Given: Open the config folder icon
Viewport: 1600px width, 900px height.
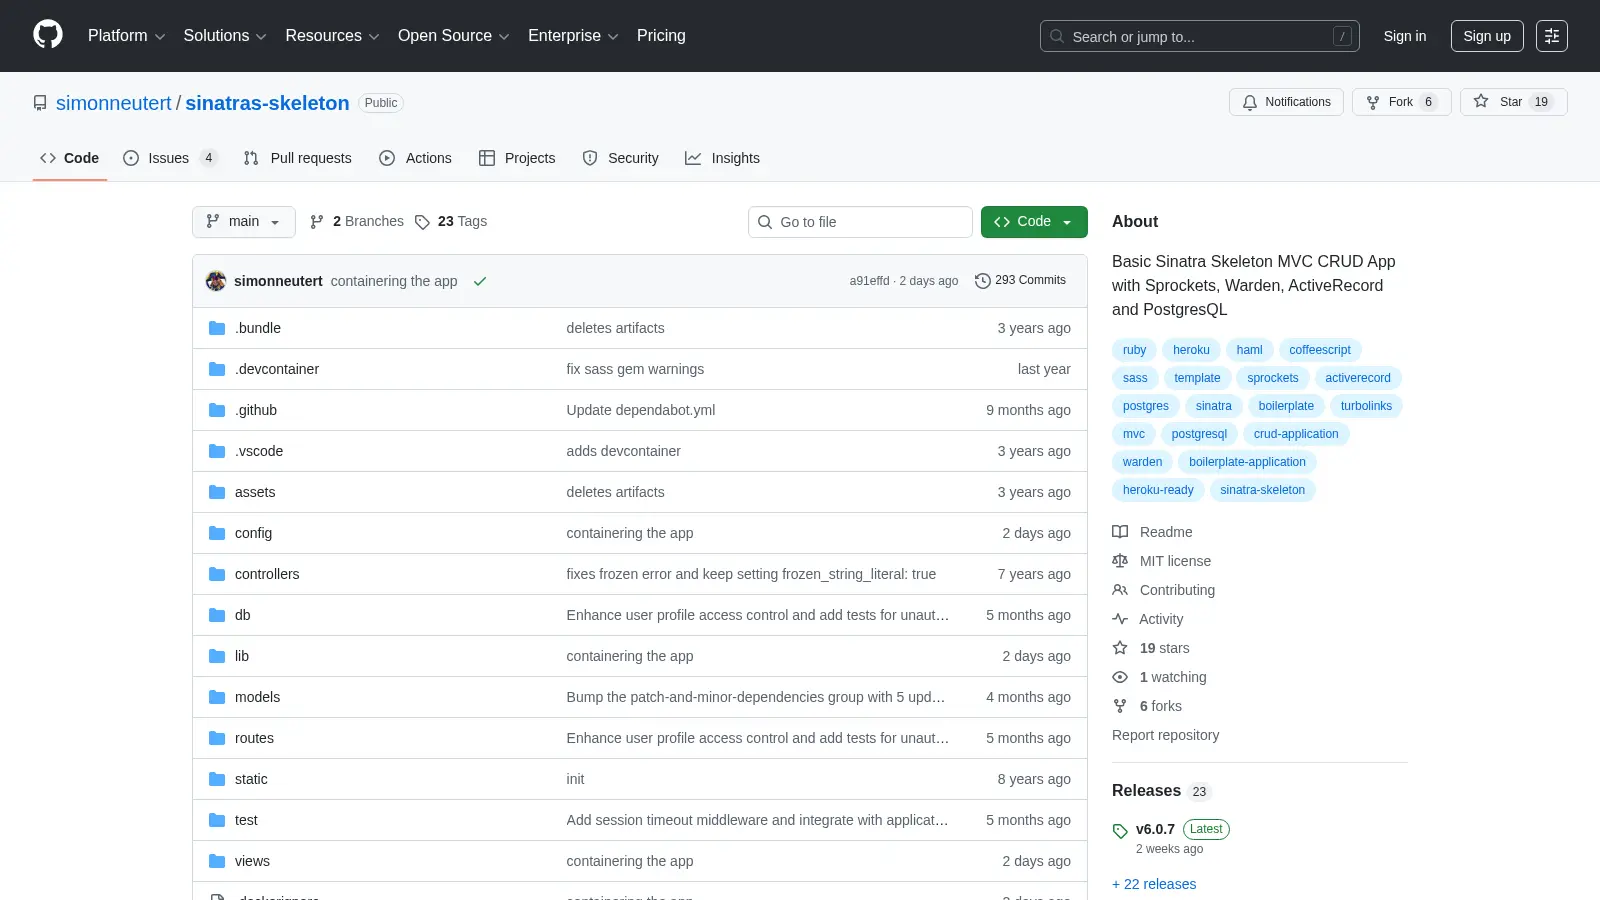Looking at the screenshot, I should coord(217,533).
